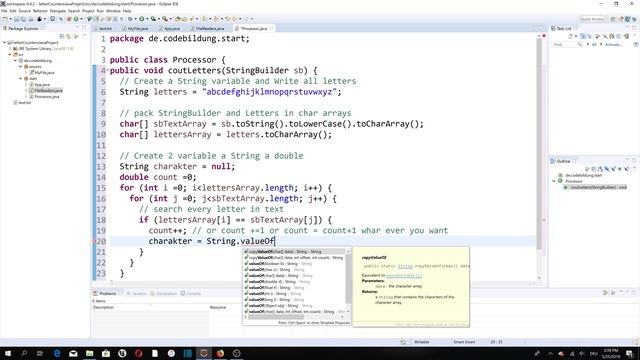Open the Refactor menu
Screen dimensions: 640x360
coord(40,11)
